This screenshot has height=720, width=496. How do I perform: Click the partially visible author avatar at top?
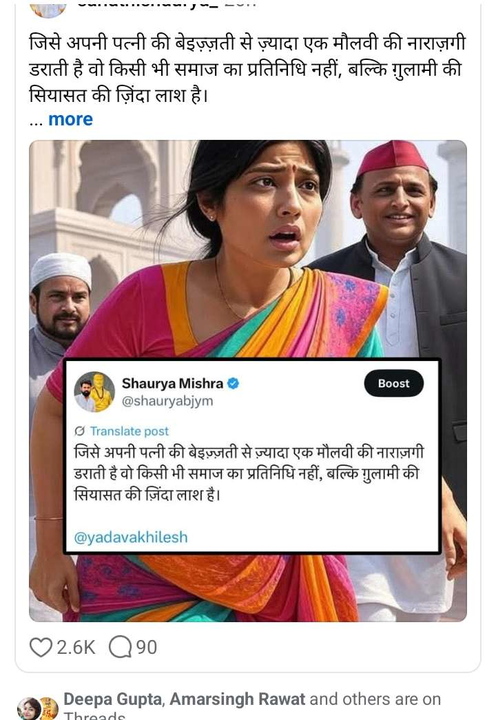(48, 9)
